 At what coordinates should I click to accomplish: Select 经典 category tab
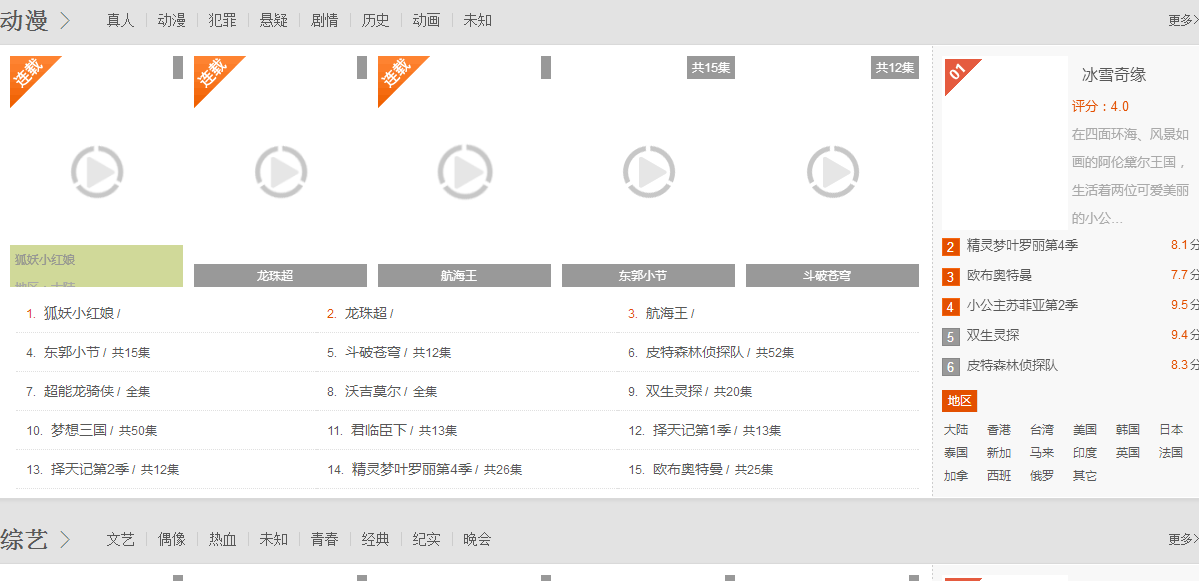click(375, 540)
